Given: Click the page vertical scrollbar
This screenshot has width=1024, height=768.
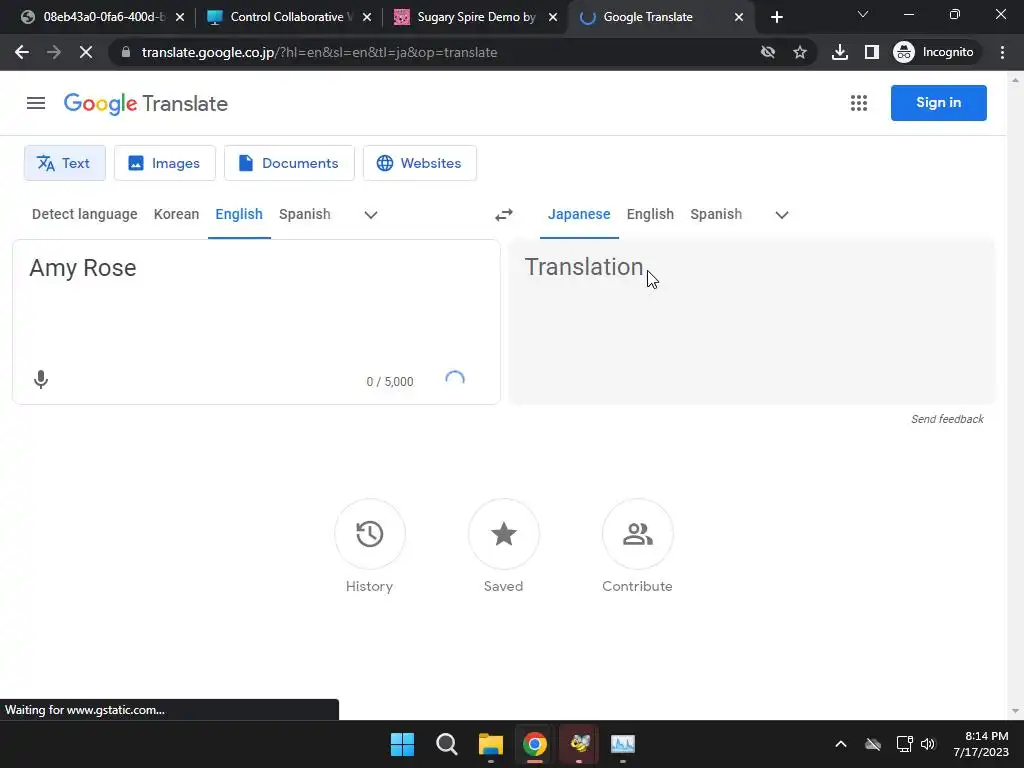Looking at the screenshot, I should coord(1014,396).
